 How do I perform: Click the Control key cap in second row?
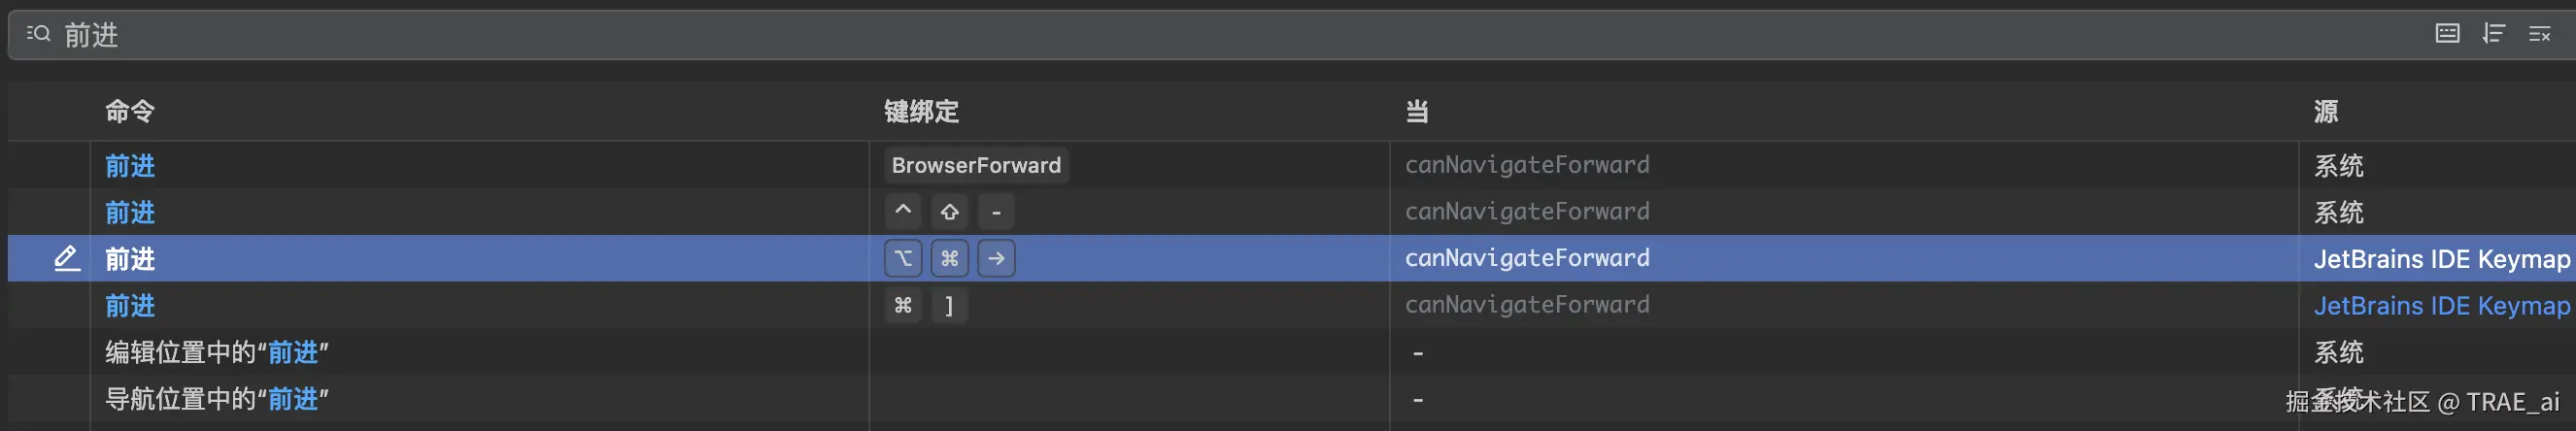pyautogui.click(x=902, y=211)
